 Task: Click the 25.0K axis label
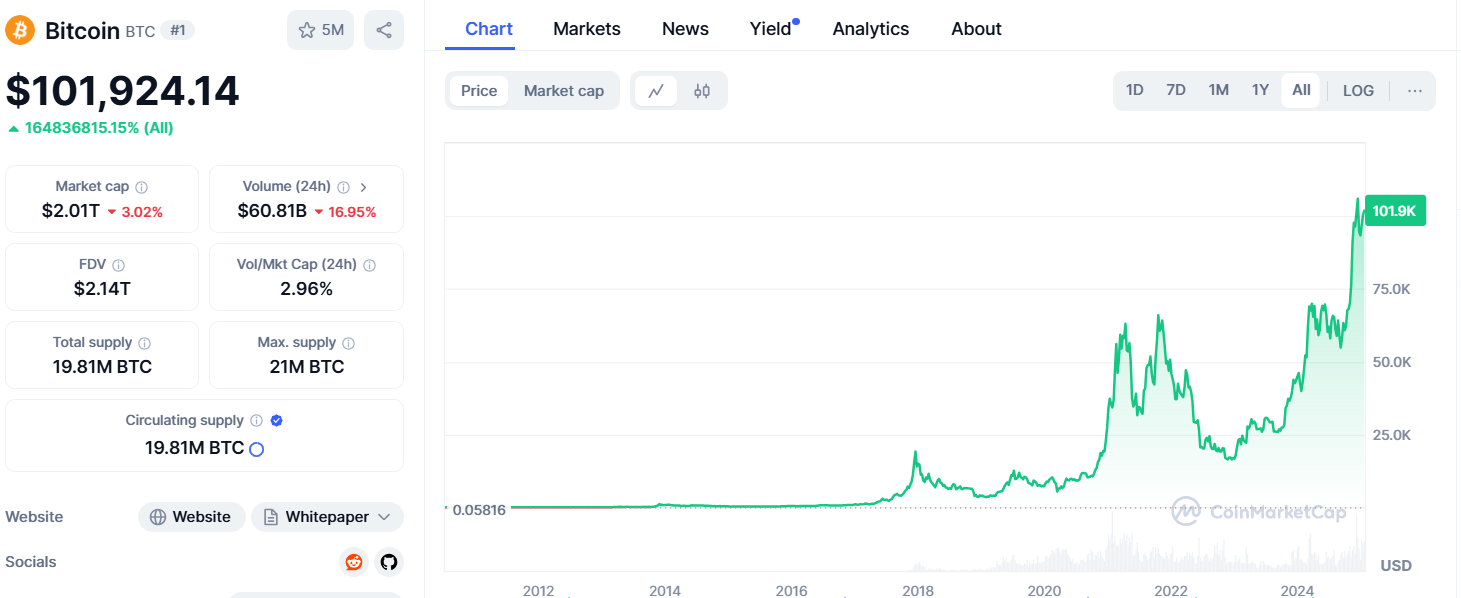(1391, 435)
